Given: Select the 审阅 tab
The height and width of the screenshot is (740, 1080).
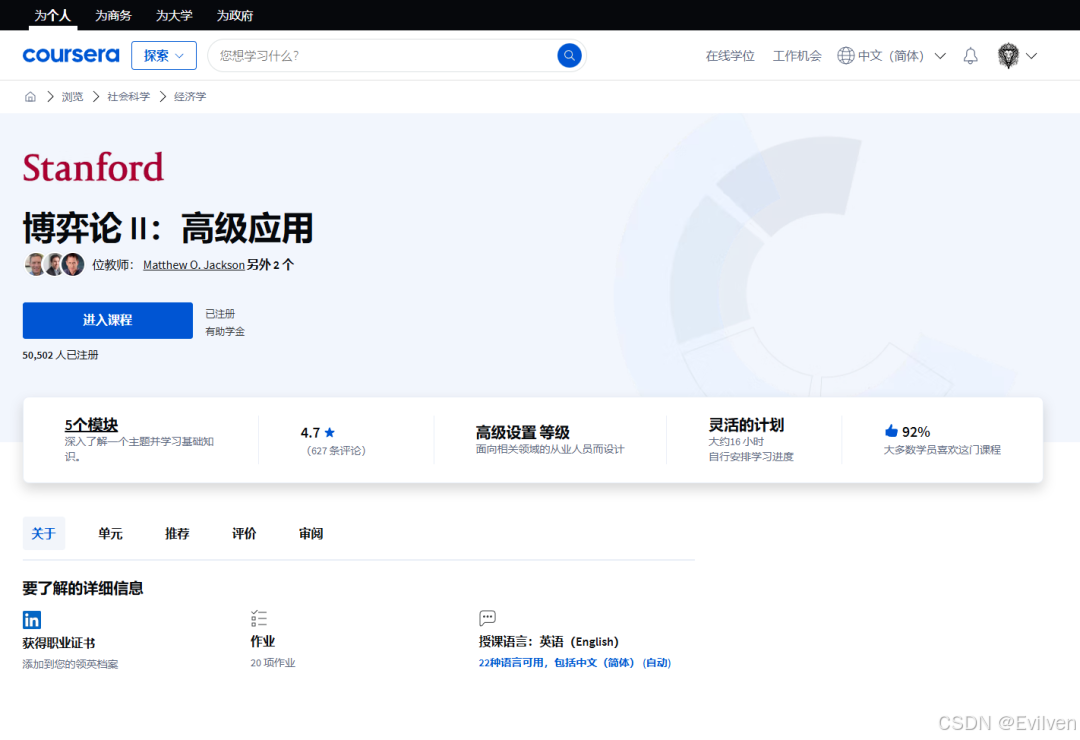Looking at the screenshot, I should point(311,533).
